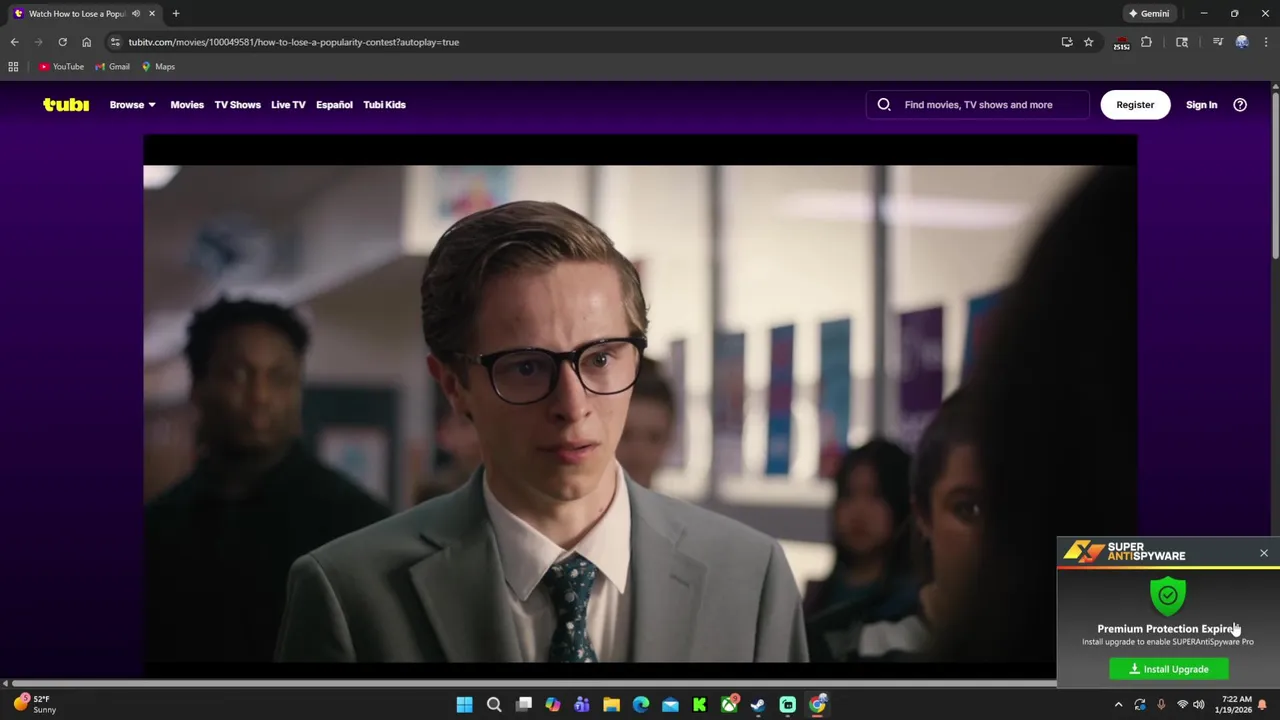Go back with the browser back arrow
The width and height of the screenshot is (1280, 720).
pyautogui.click(x=14, y=42)
